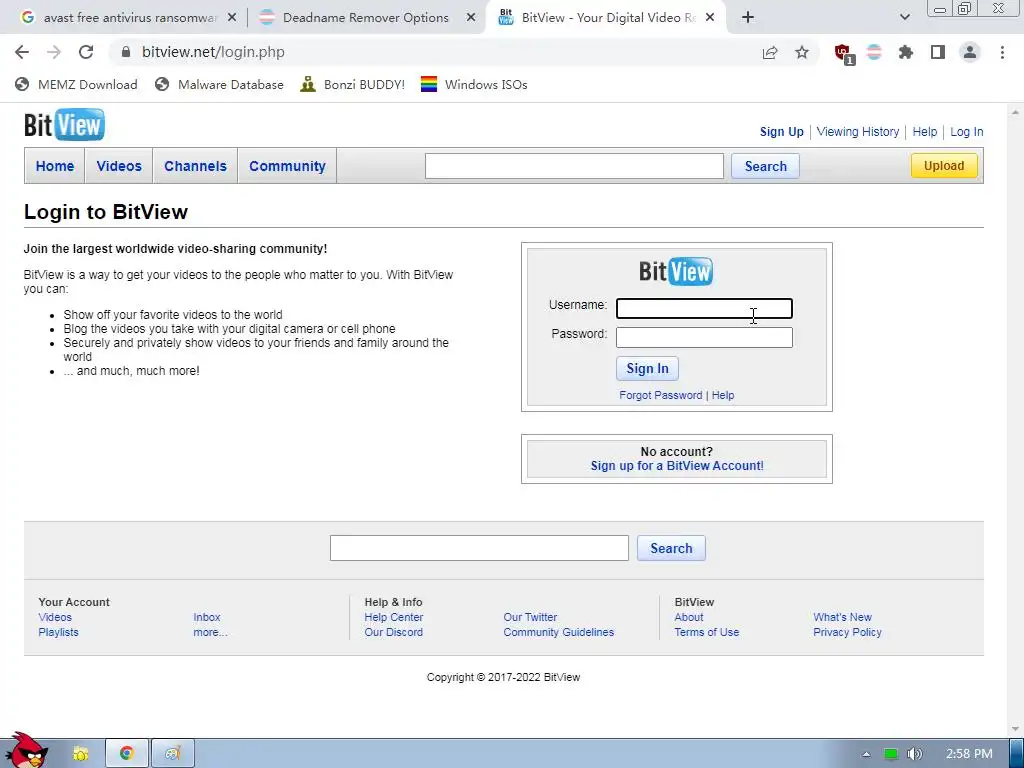
Task: Open Windows ISOs bookmark
Action: click(x=474, y=84)
